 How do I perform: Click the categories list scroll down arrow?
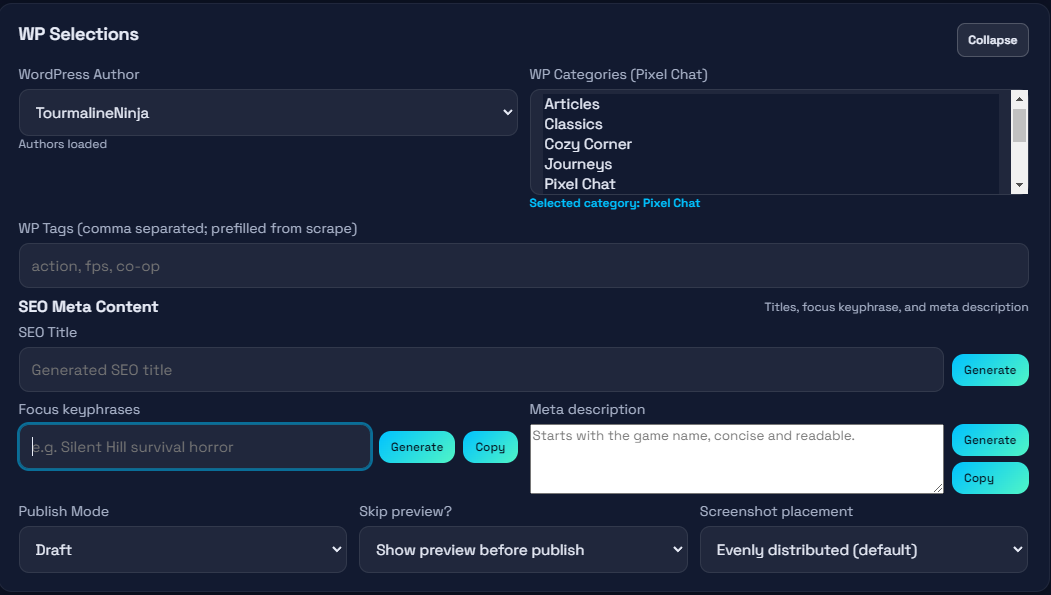coord(1019,186)
